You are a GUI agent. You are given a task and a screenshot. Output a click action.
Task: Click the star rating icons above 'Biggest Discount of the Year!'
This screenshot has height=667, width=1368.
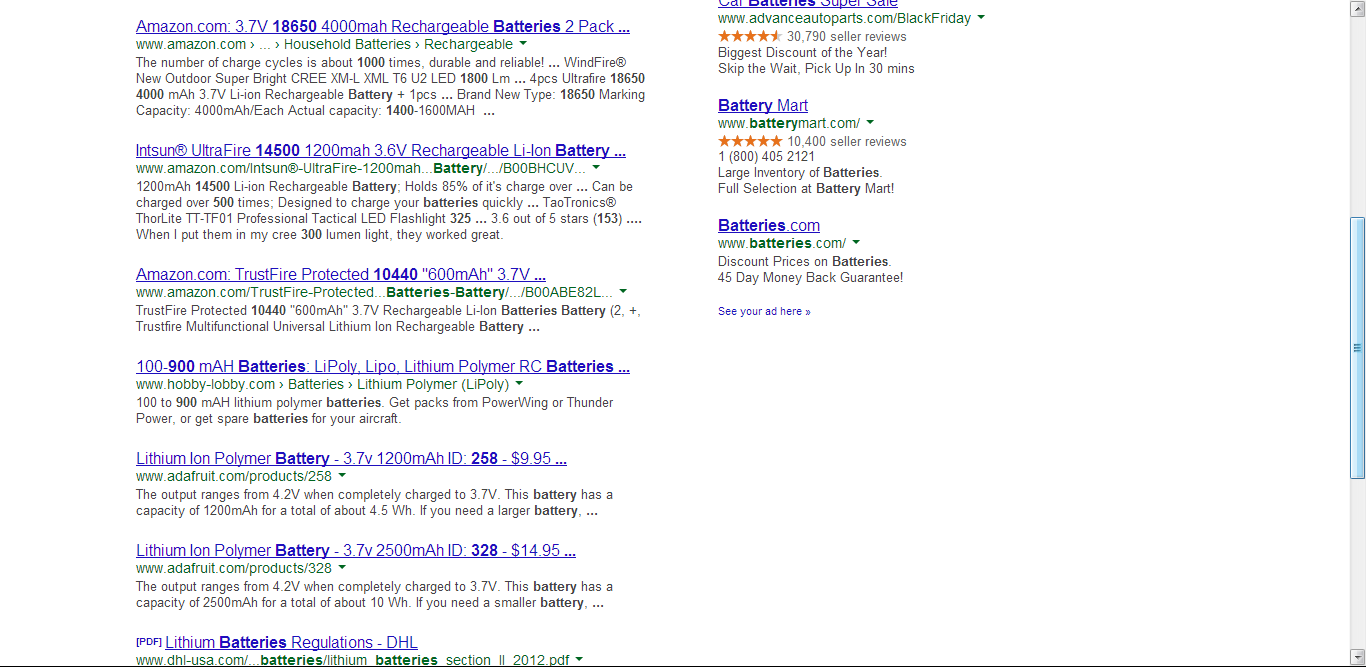(x=750, y=36)
